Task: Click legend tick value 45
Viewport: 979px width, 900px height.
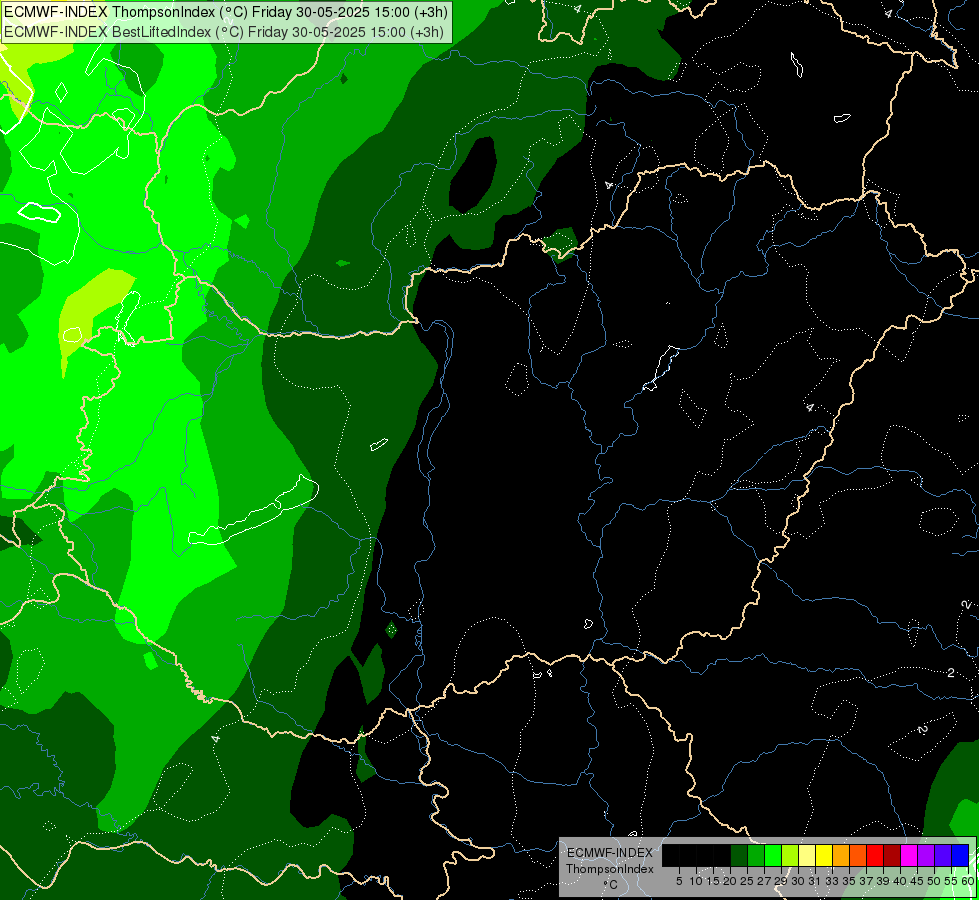Action: (917, 881)
